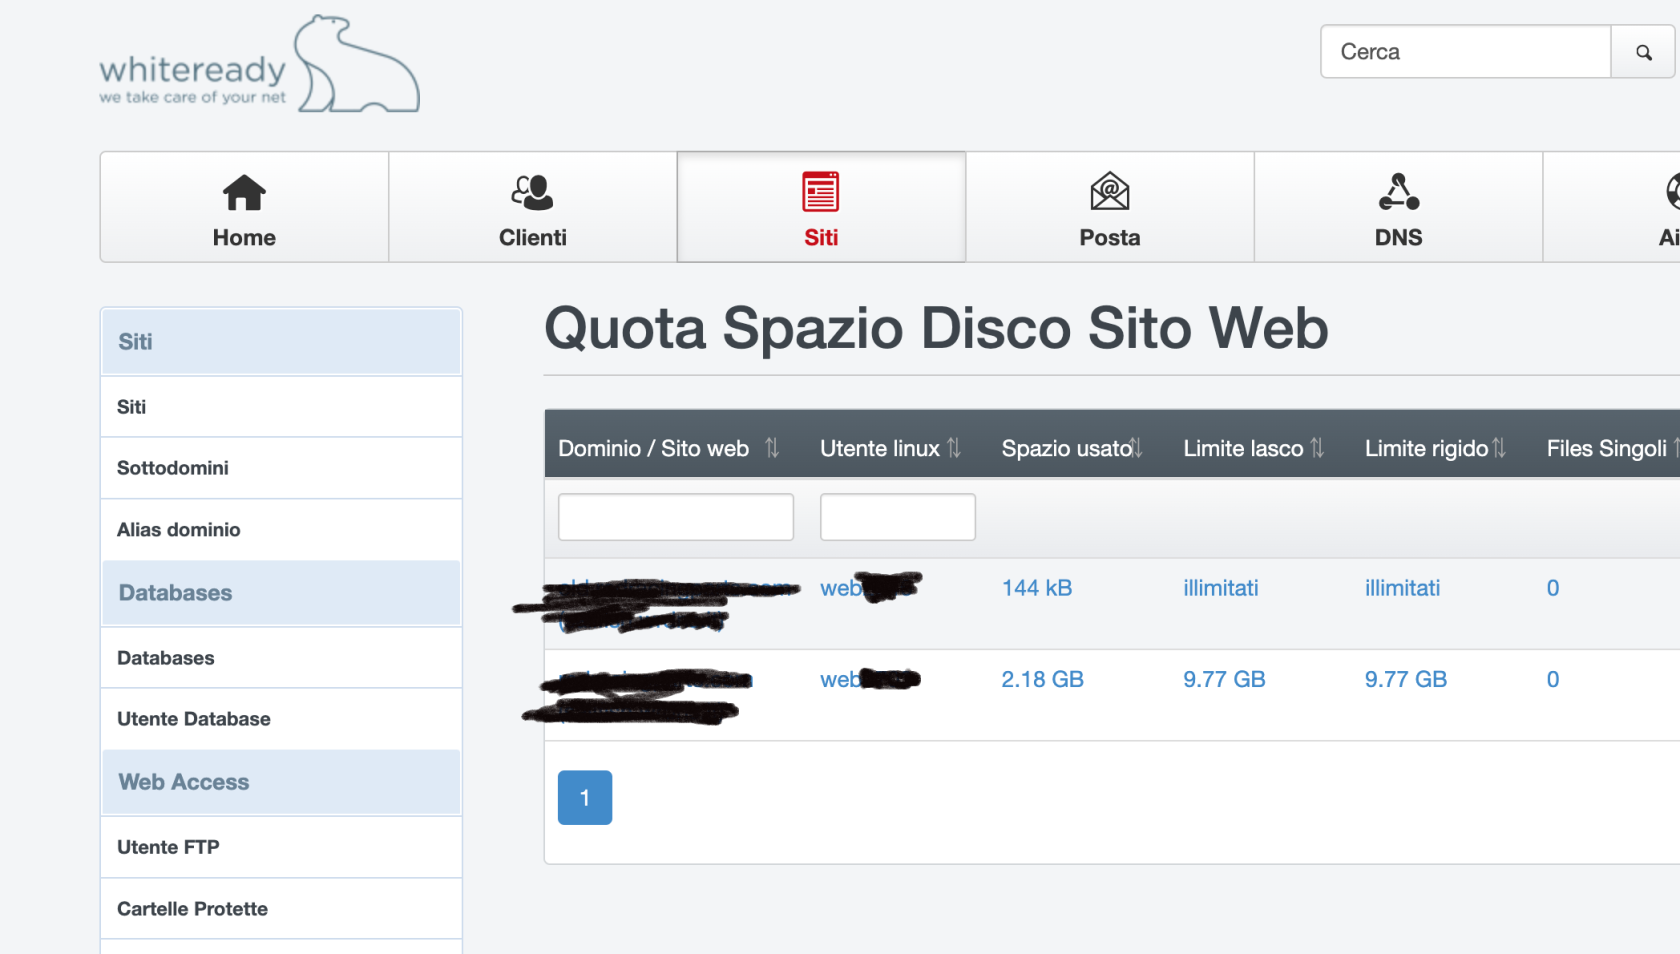Screen dimensions: 1680x954
Task: Open Databases item in the sidebar
Action: pos(281,658)
